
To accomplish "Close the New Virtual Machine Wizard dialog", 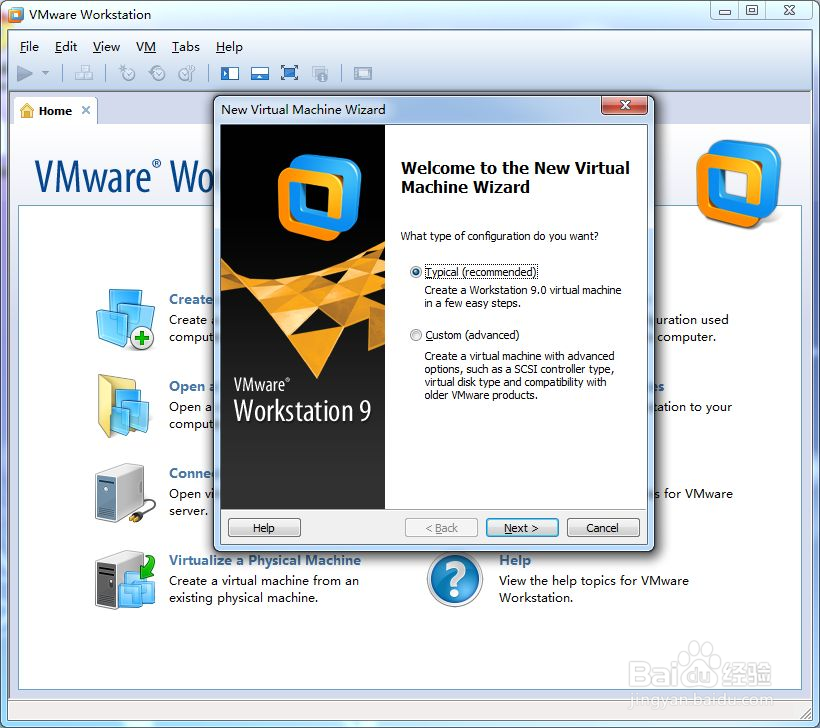I will [x=624, y=105].
